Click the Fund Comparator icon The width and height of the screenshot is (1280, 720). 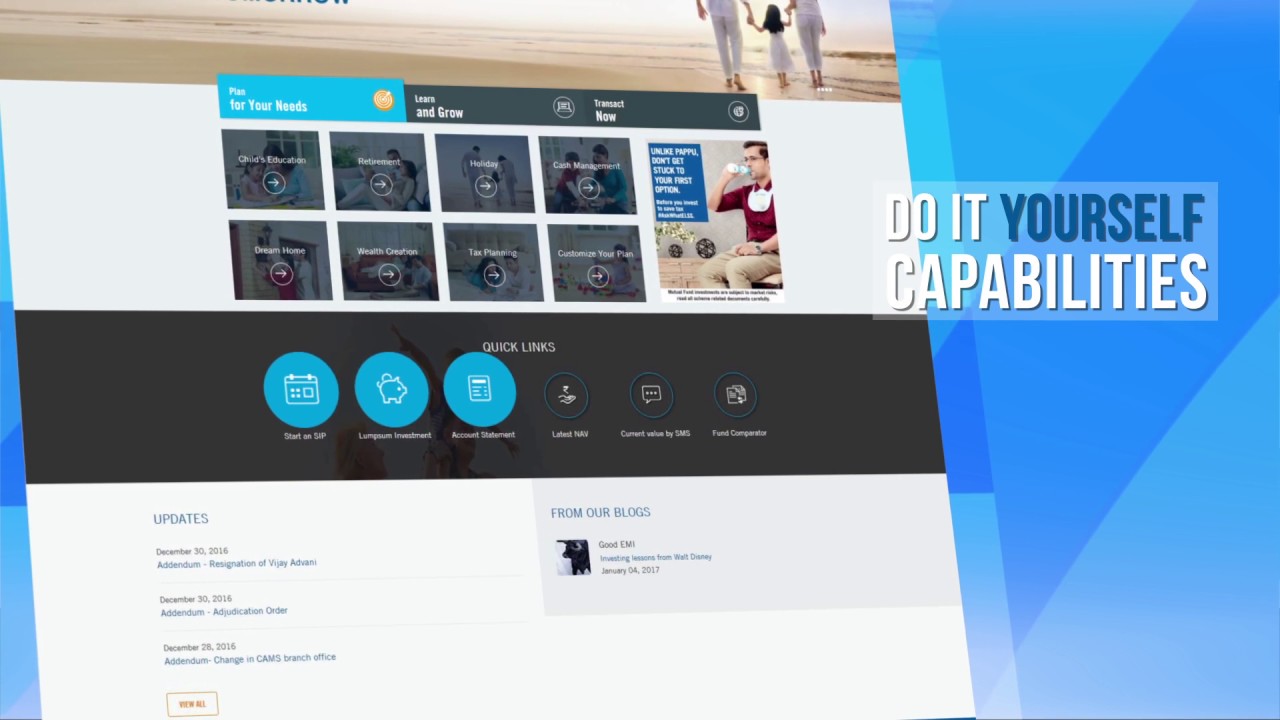(x=736, y=394)
